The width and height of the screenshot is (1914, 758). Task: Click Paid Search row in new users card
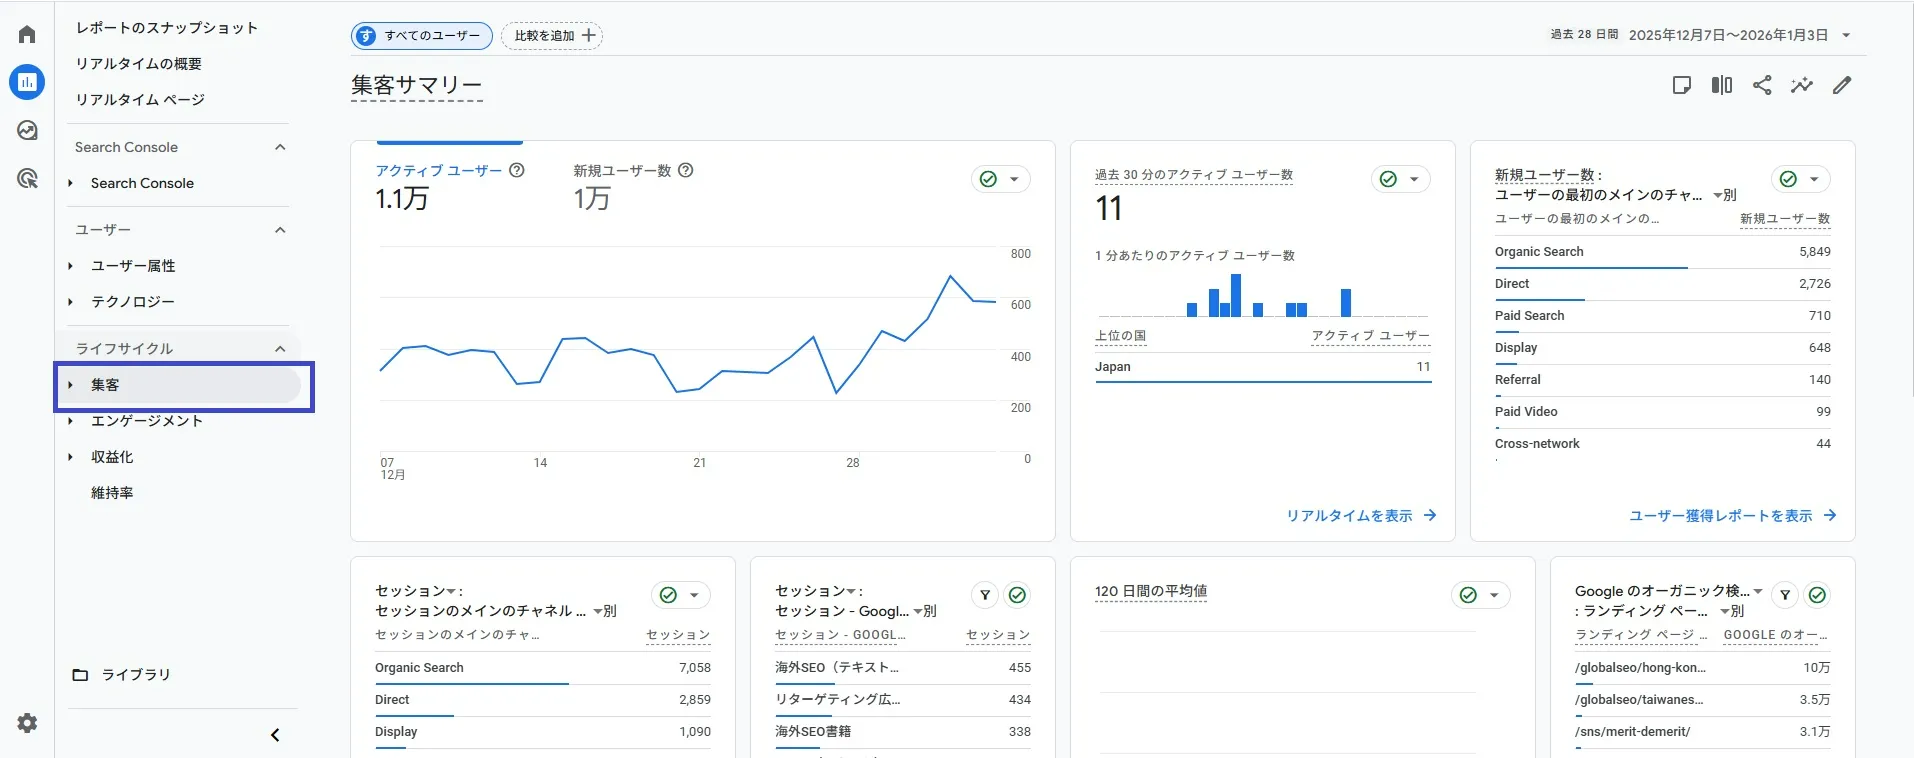1662,316
